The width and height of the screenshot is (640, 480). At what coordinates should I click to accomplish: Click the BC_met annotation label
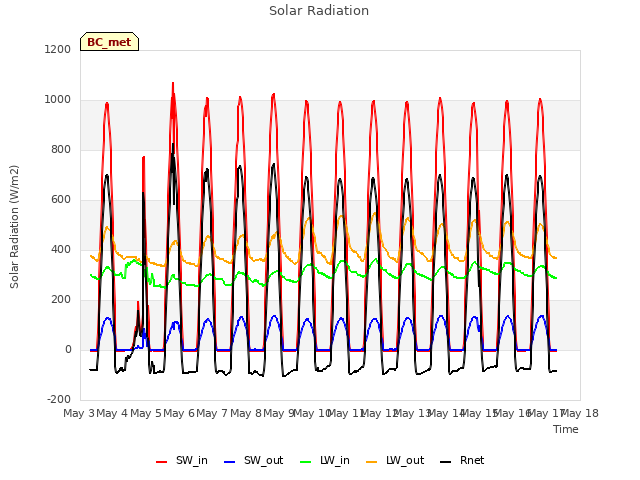(109, 42)
